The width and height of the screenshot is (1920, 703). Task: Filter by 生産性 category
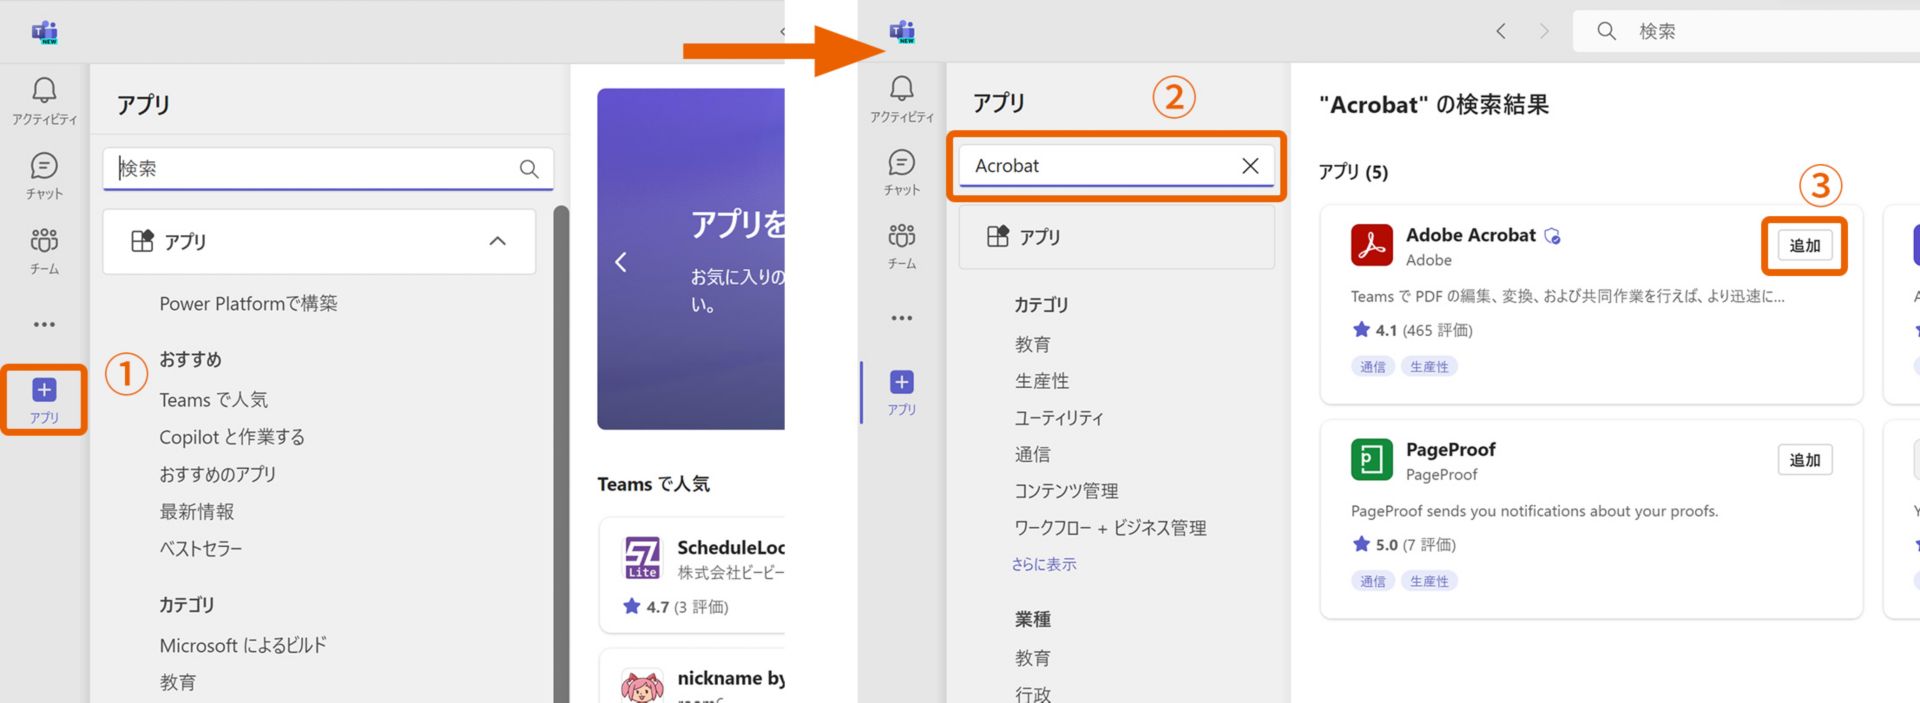[1042, 381]
